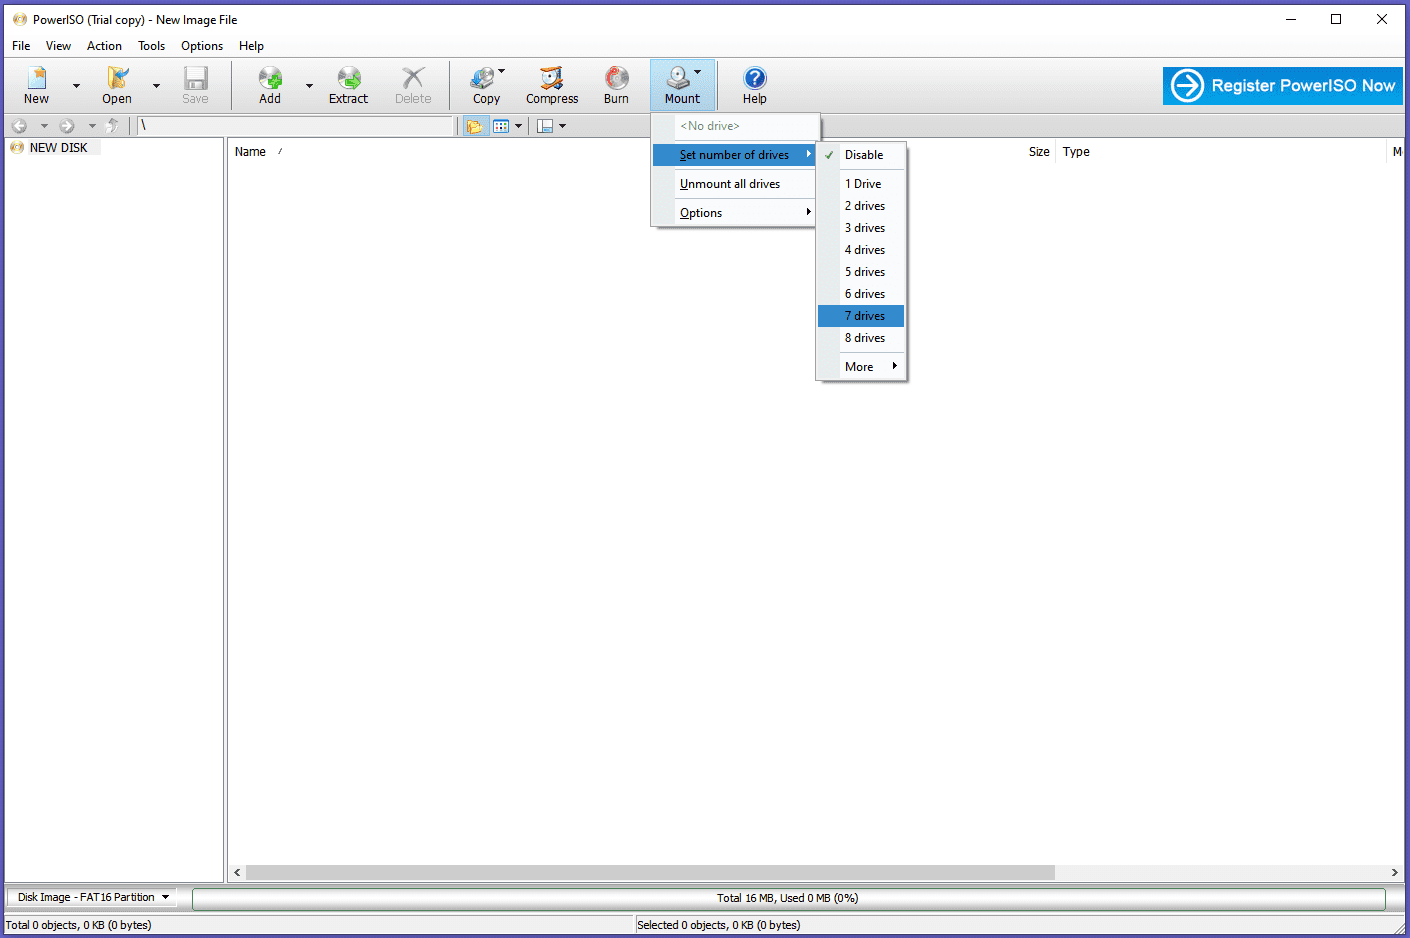Viewport: 1410px width, 938px height.
Task: Go forward with the right arrow icon
Action: click(67, 126)
